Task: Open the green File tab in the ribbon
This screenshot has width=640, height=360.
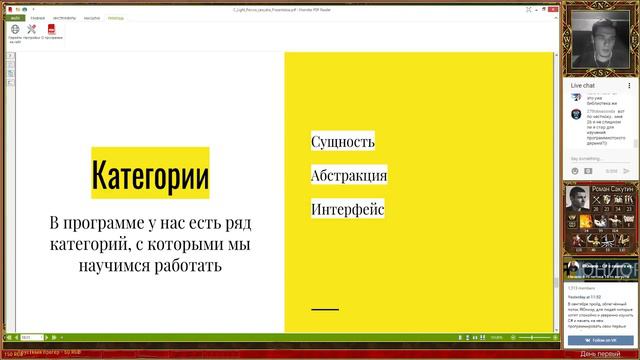Action: coord(15,18)
